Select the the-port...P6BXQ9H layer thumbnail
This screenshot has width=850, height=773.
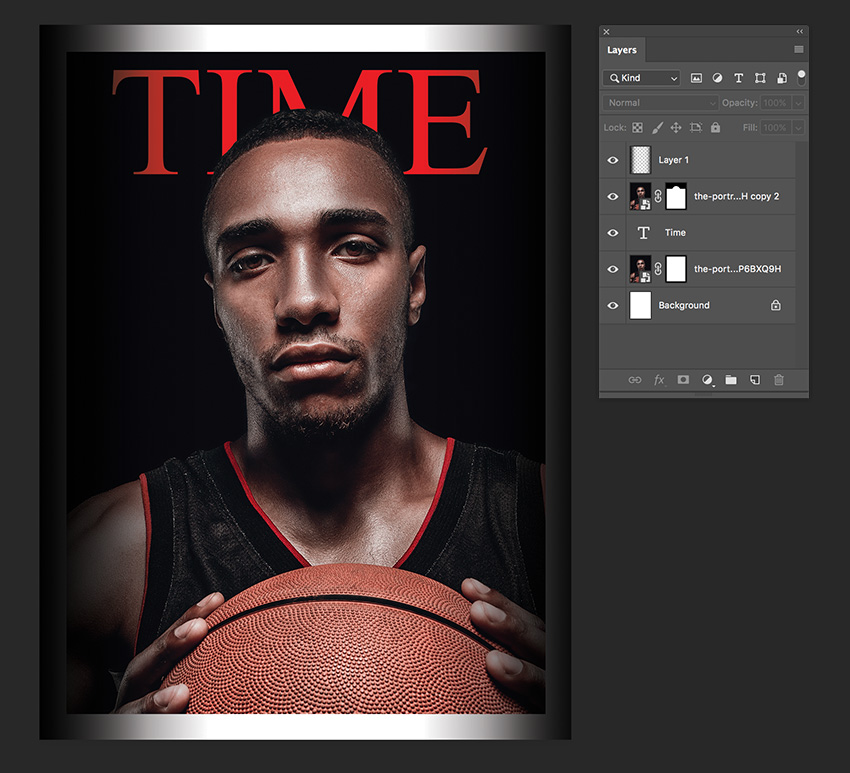tap(640, 269)
